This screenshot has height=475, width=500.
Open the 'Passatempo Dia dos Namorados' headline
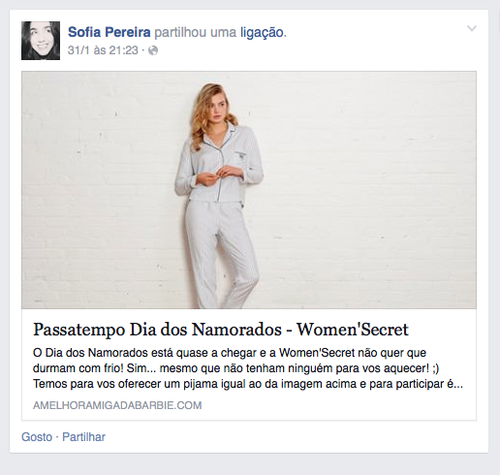[x=221, y=329]
